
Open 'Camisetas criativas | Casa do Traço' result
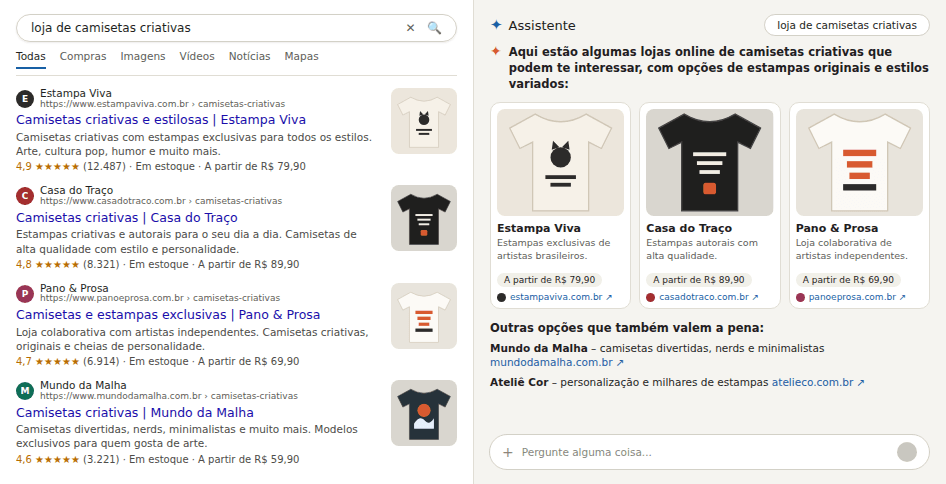click(x=127, y=217)
